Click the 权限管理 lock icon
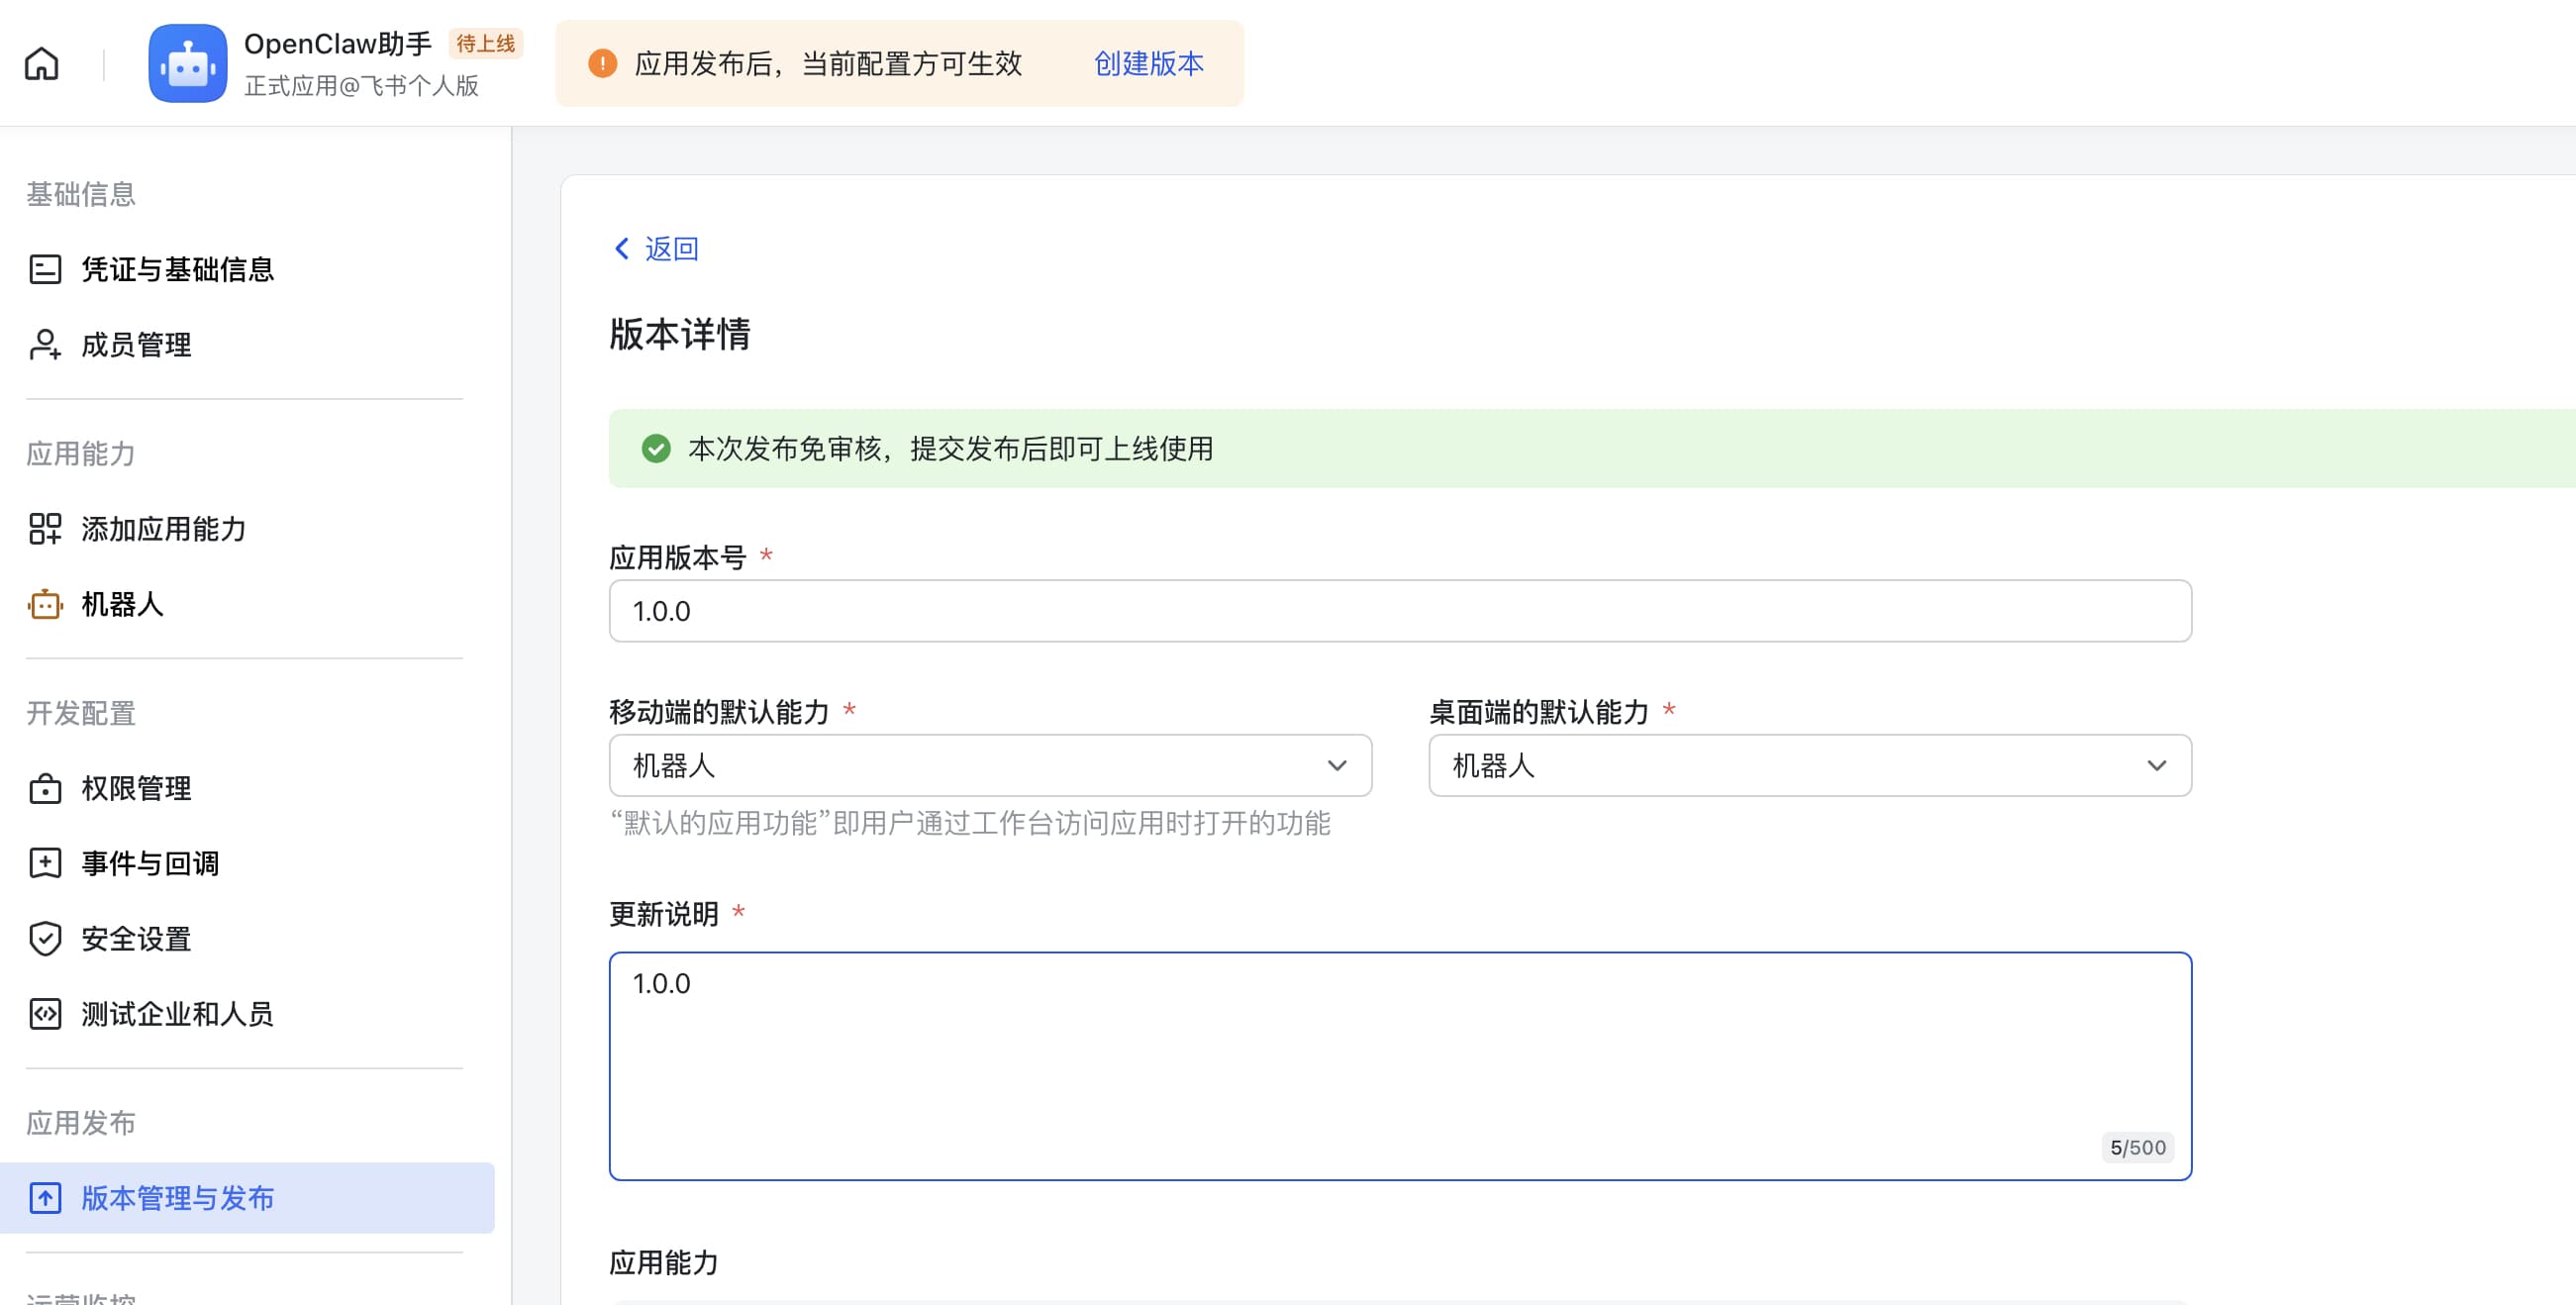 (x=45, y=788)
